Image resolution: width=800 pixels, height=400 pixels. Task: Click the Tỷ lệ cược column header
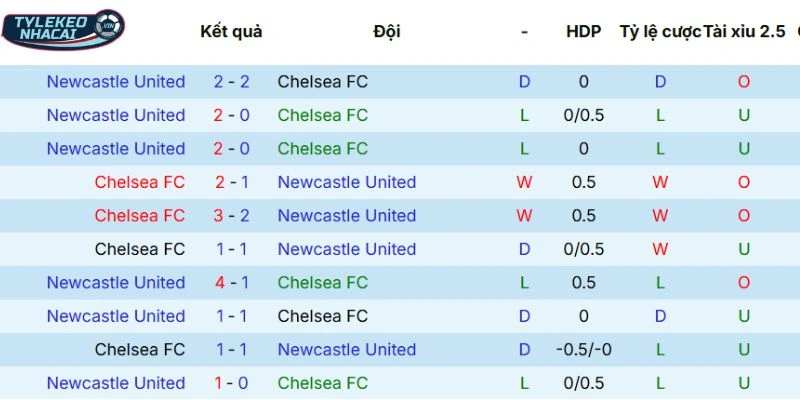(659, 31)
